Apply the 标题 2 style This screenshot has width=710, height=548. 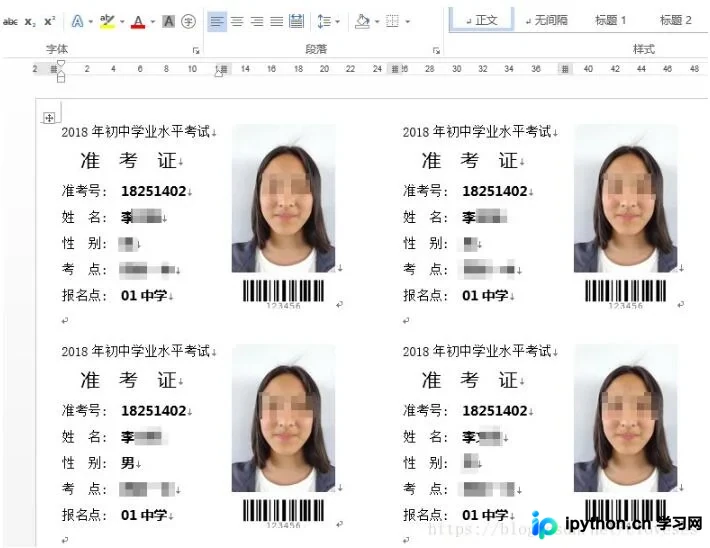point(675,20)
